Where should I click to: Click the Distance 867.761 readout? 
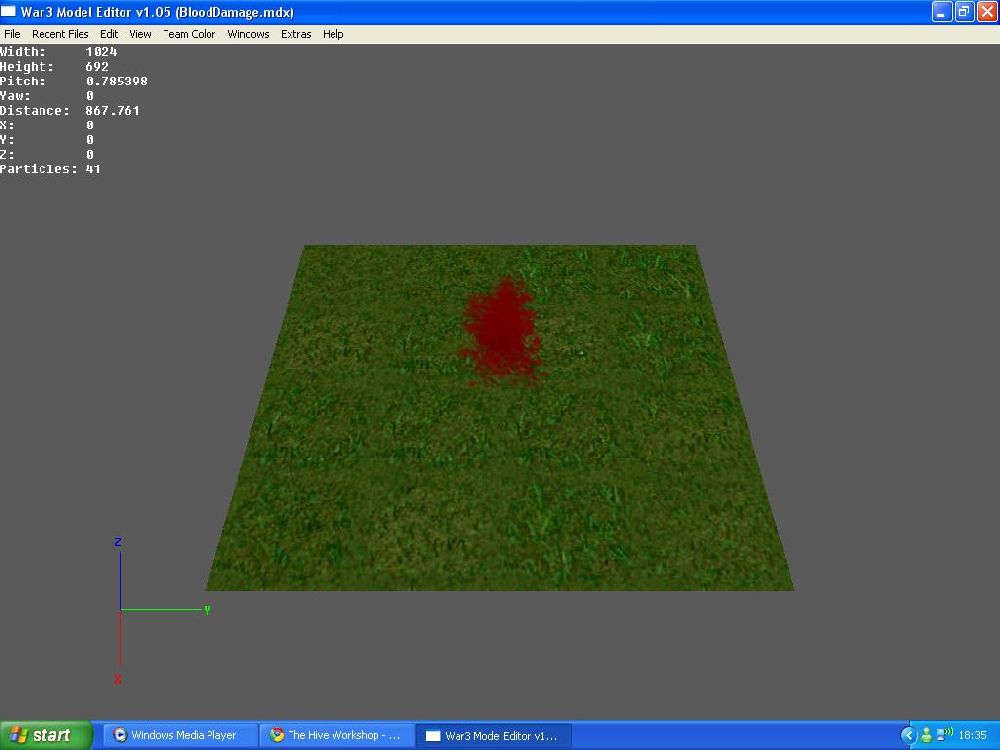[x=70, y=110]
